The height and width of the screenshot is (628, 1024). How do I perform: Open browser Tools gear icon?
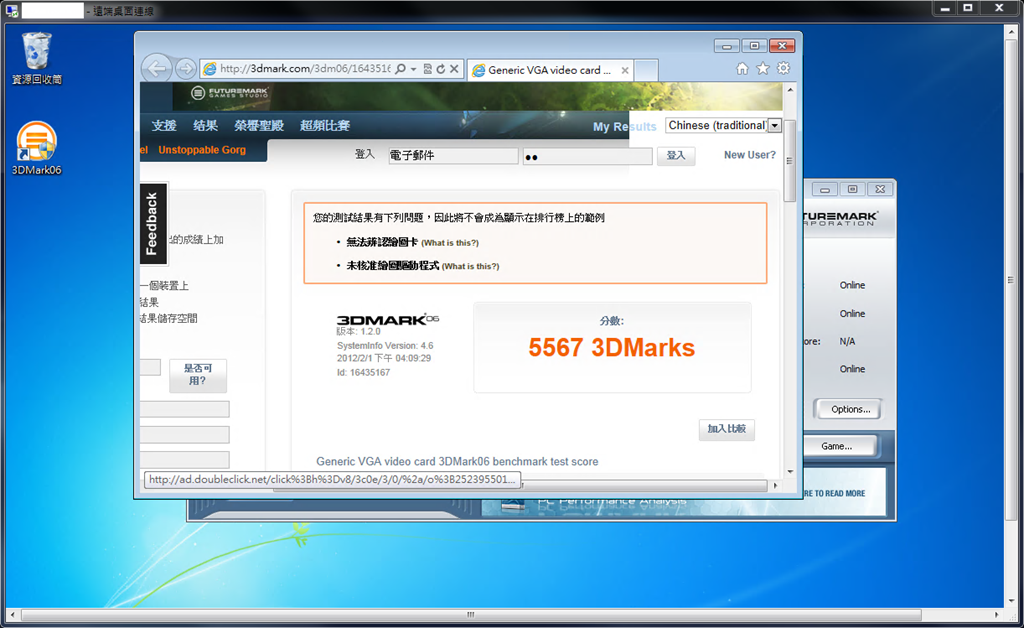pos(783,69)
